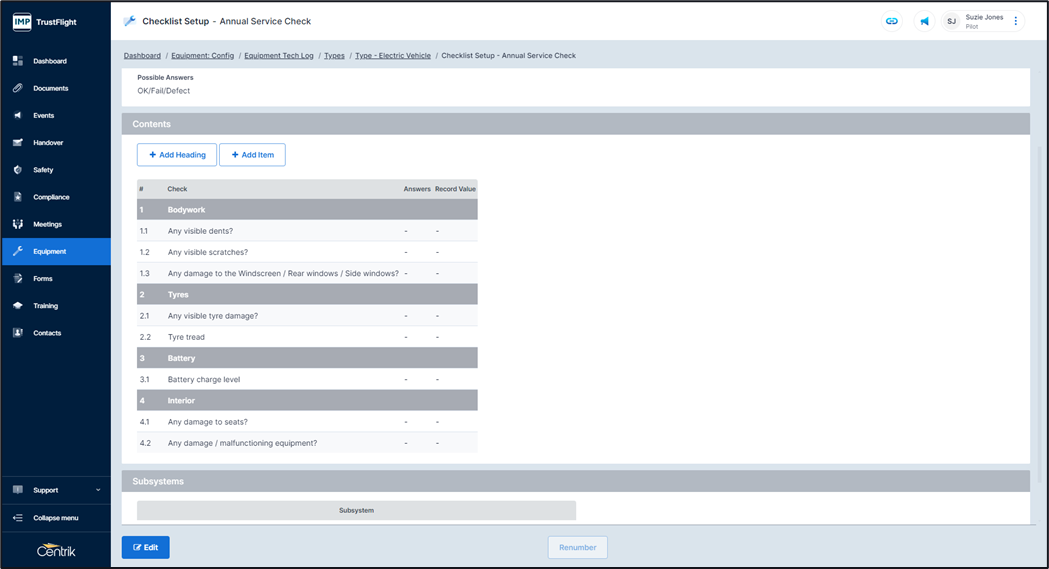1049x569 pixels.
Task: Open the Compliance sidebar item
Action: [x=51, y=197]
